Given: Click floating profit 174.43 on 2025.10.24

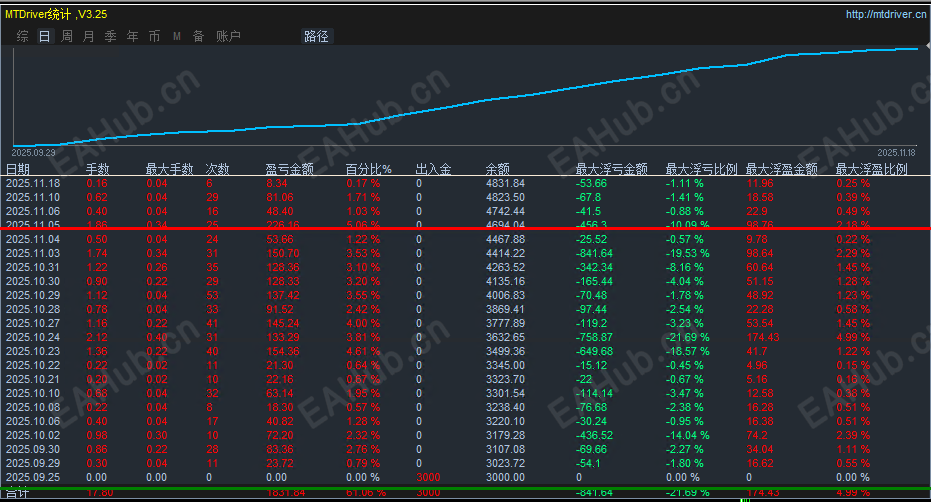Looking at the screenshot, I should pos(763,337).
